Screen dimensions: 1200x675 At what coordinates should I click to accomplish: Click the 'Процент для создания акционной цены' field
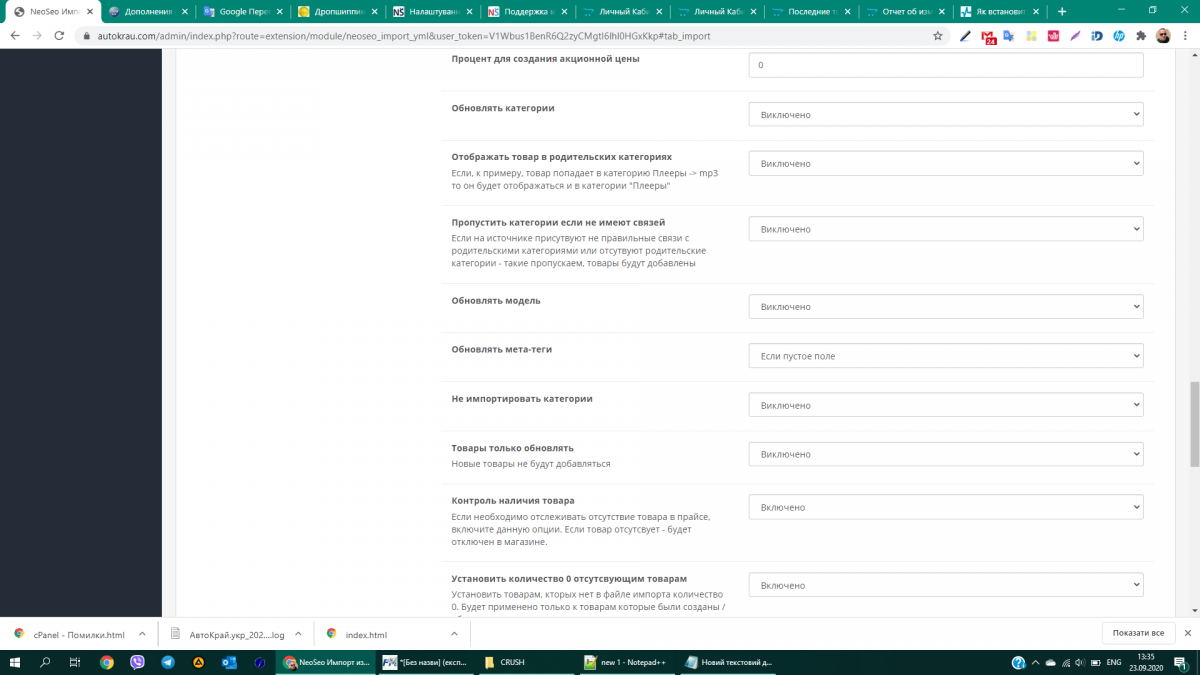coord(945,65)
